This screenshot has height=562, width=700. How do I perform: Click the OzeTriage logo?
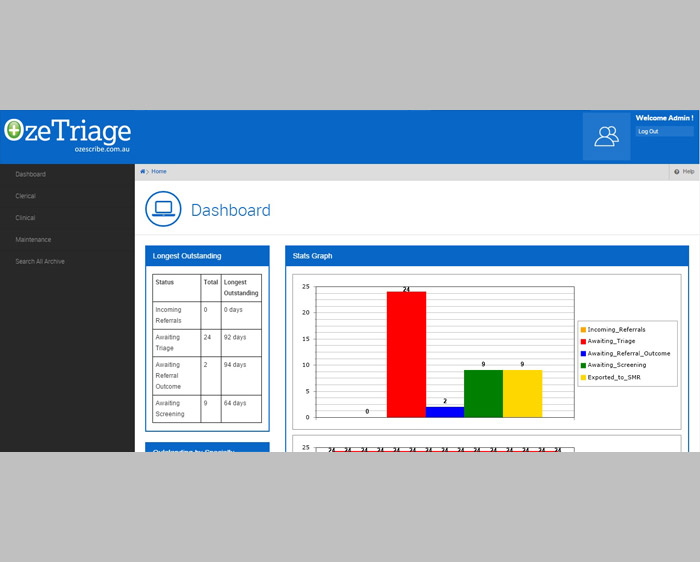tap(67, 134)
